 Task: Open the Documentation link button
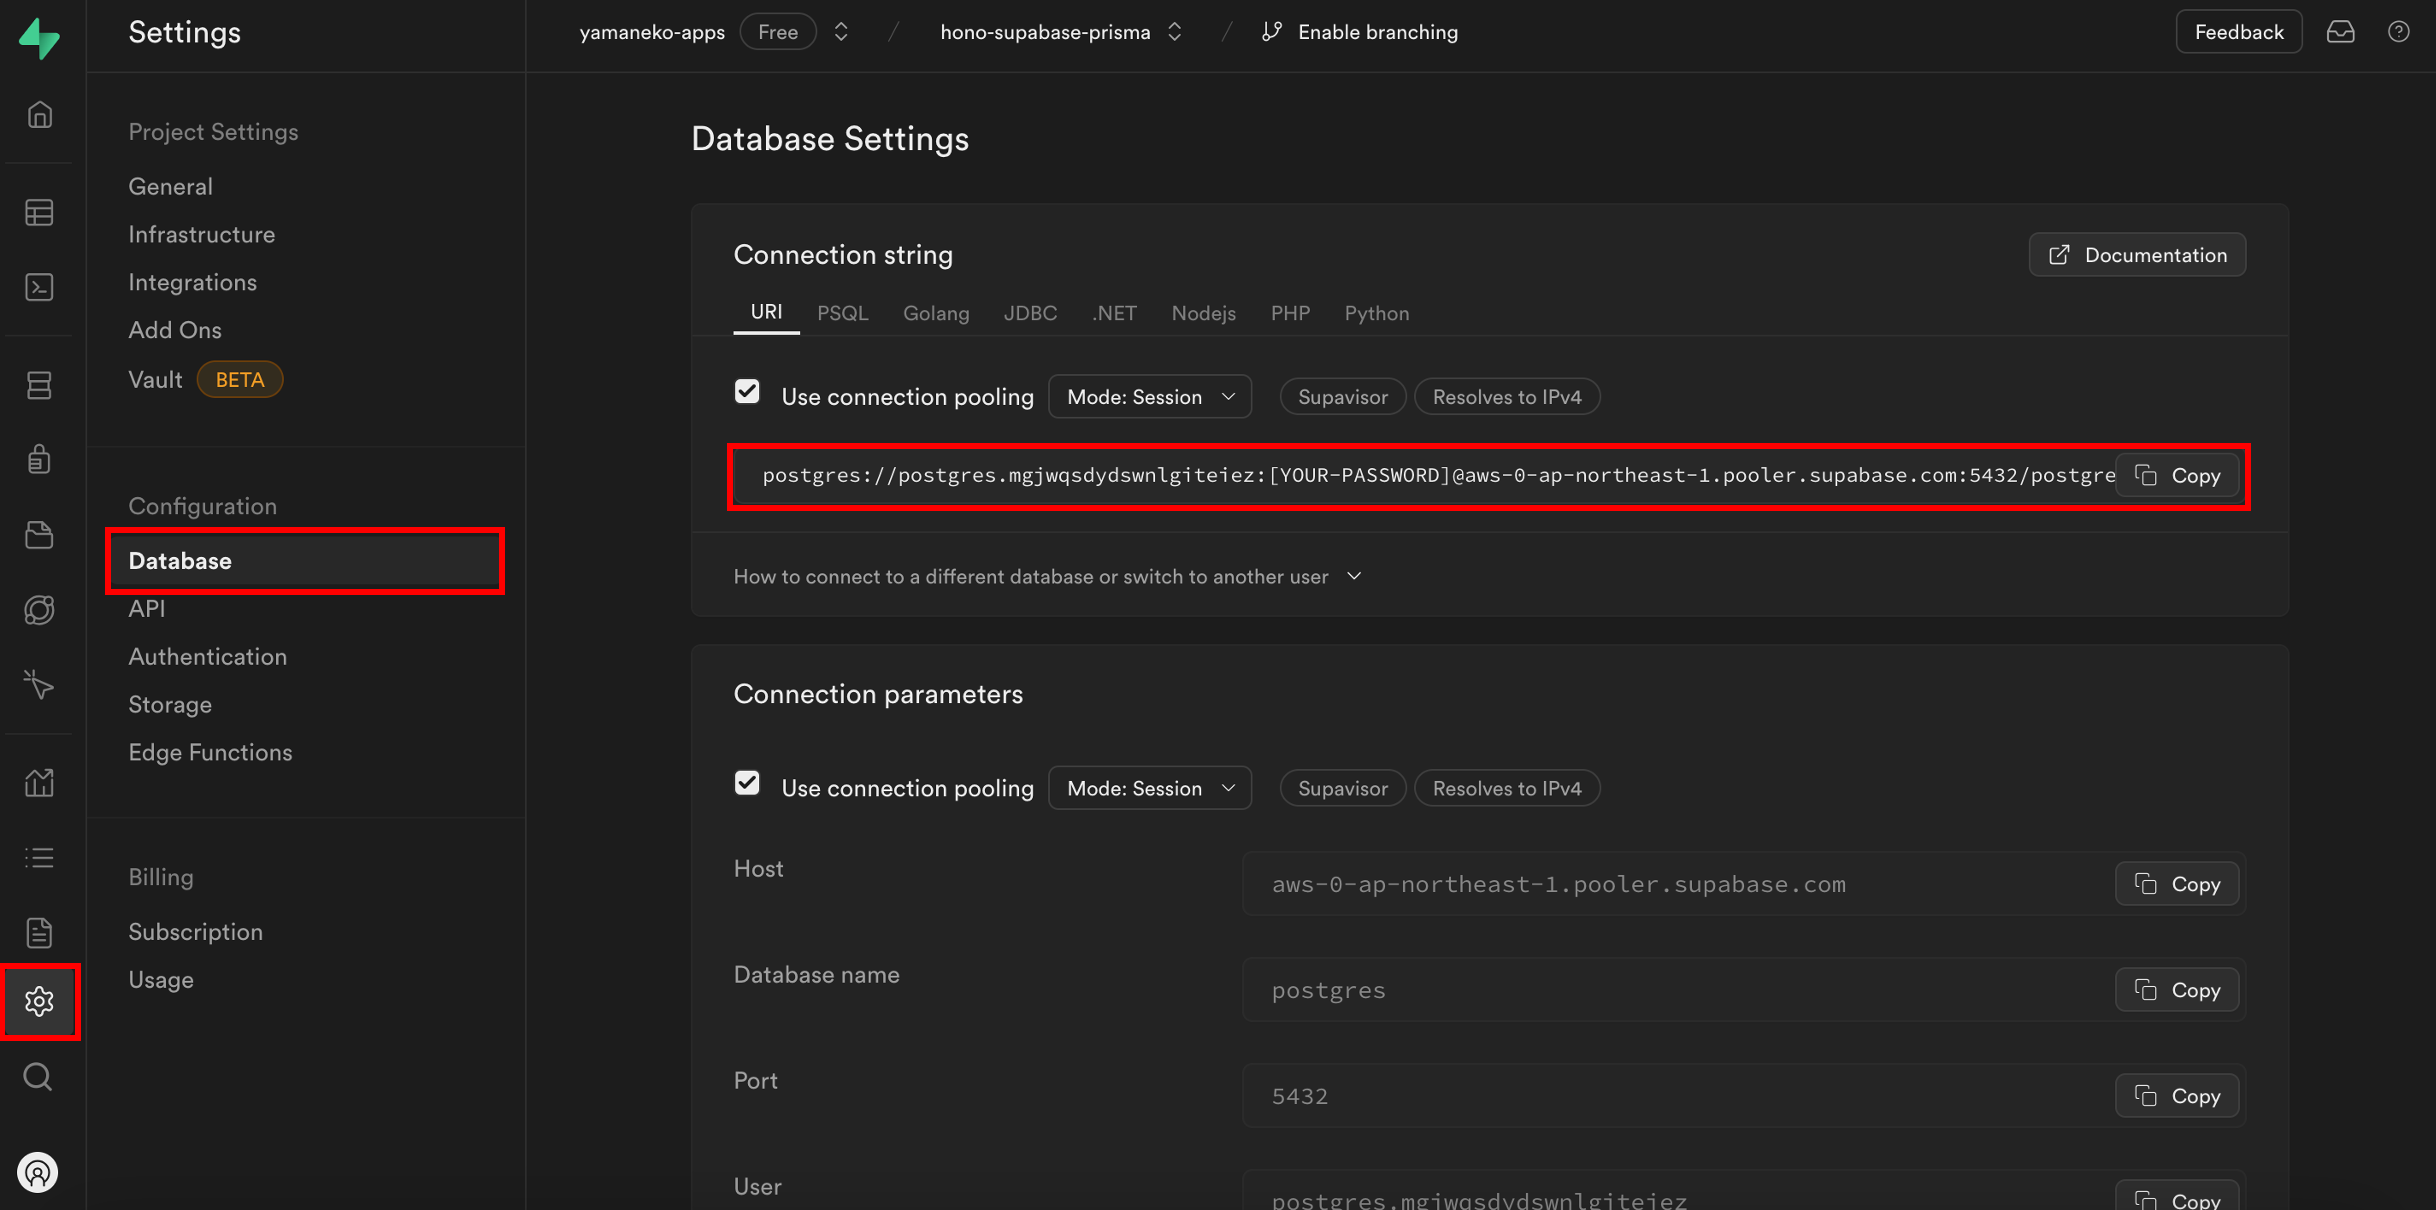(2137, 255)
